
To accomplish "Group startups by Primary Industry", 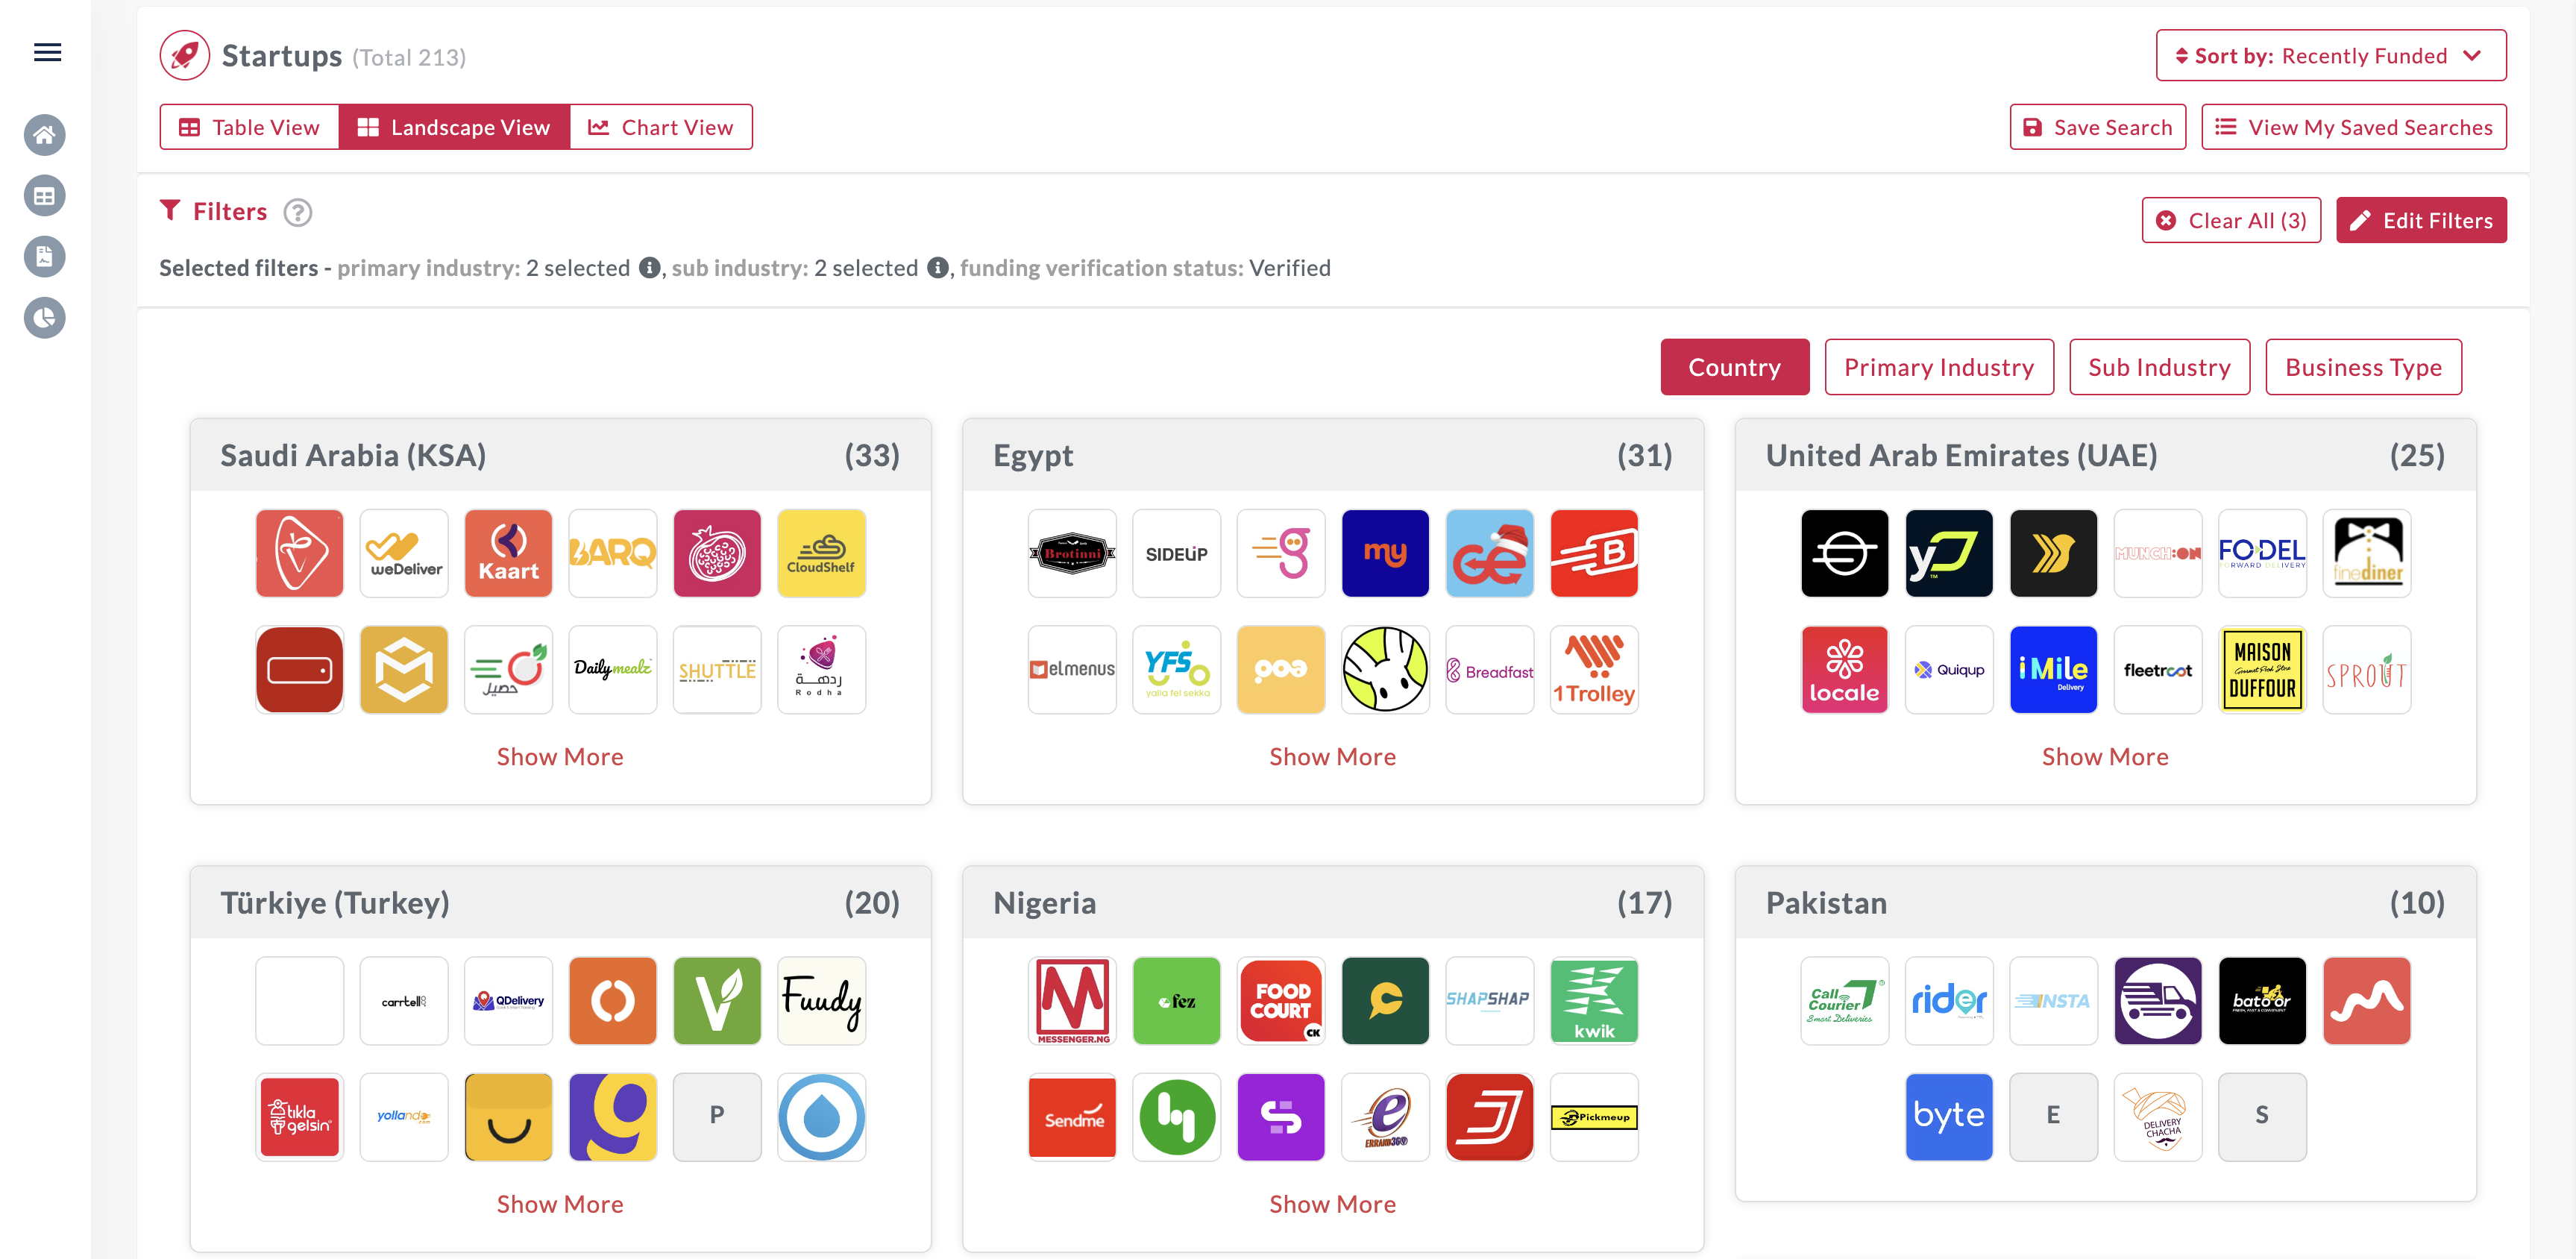I will coord(1938,367).
